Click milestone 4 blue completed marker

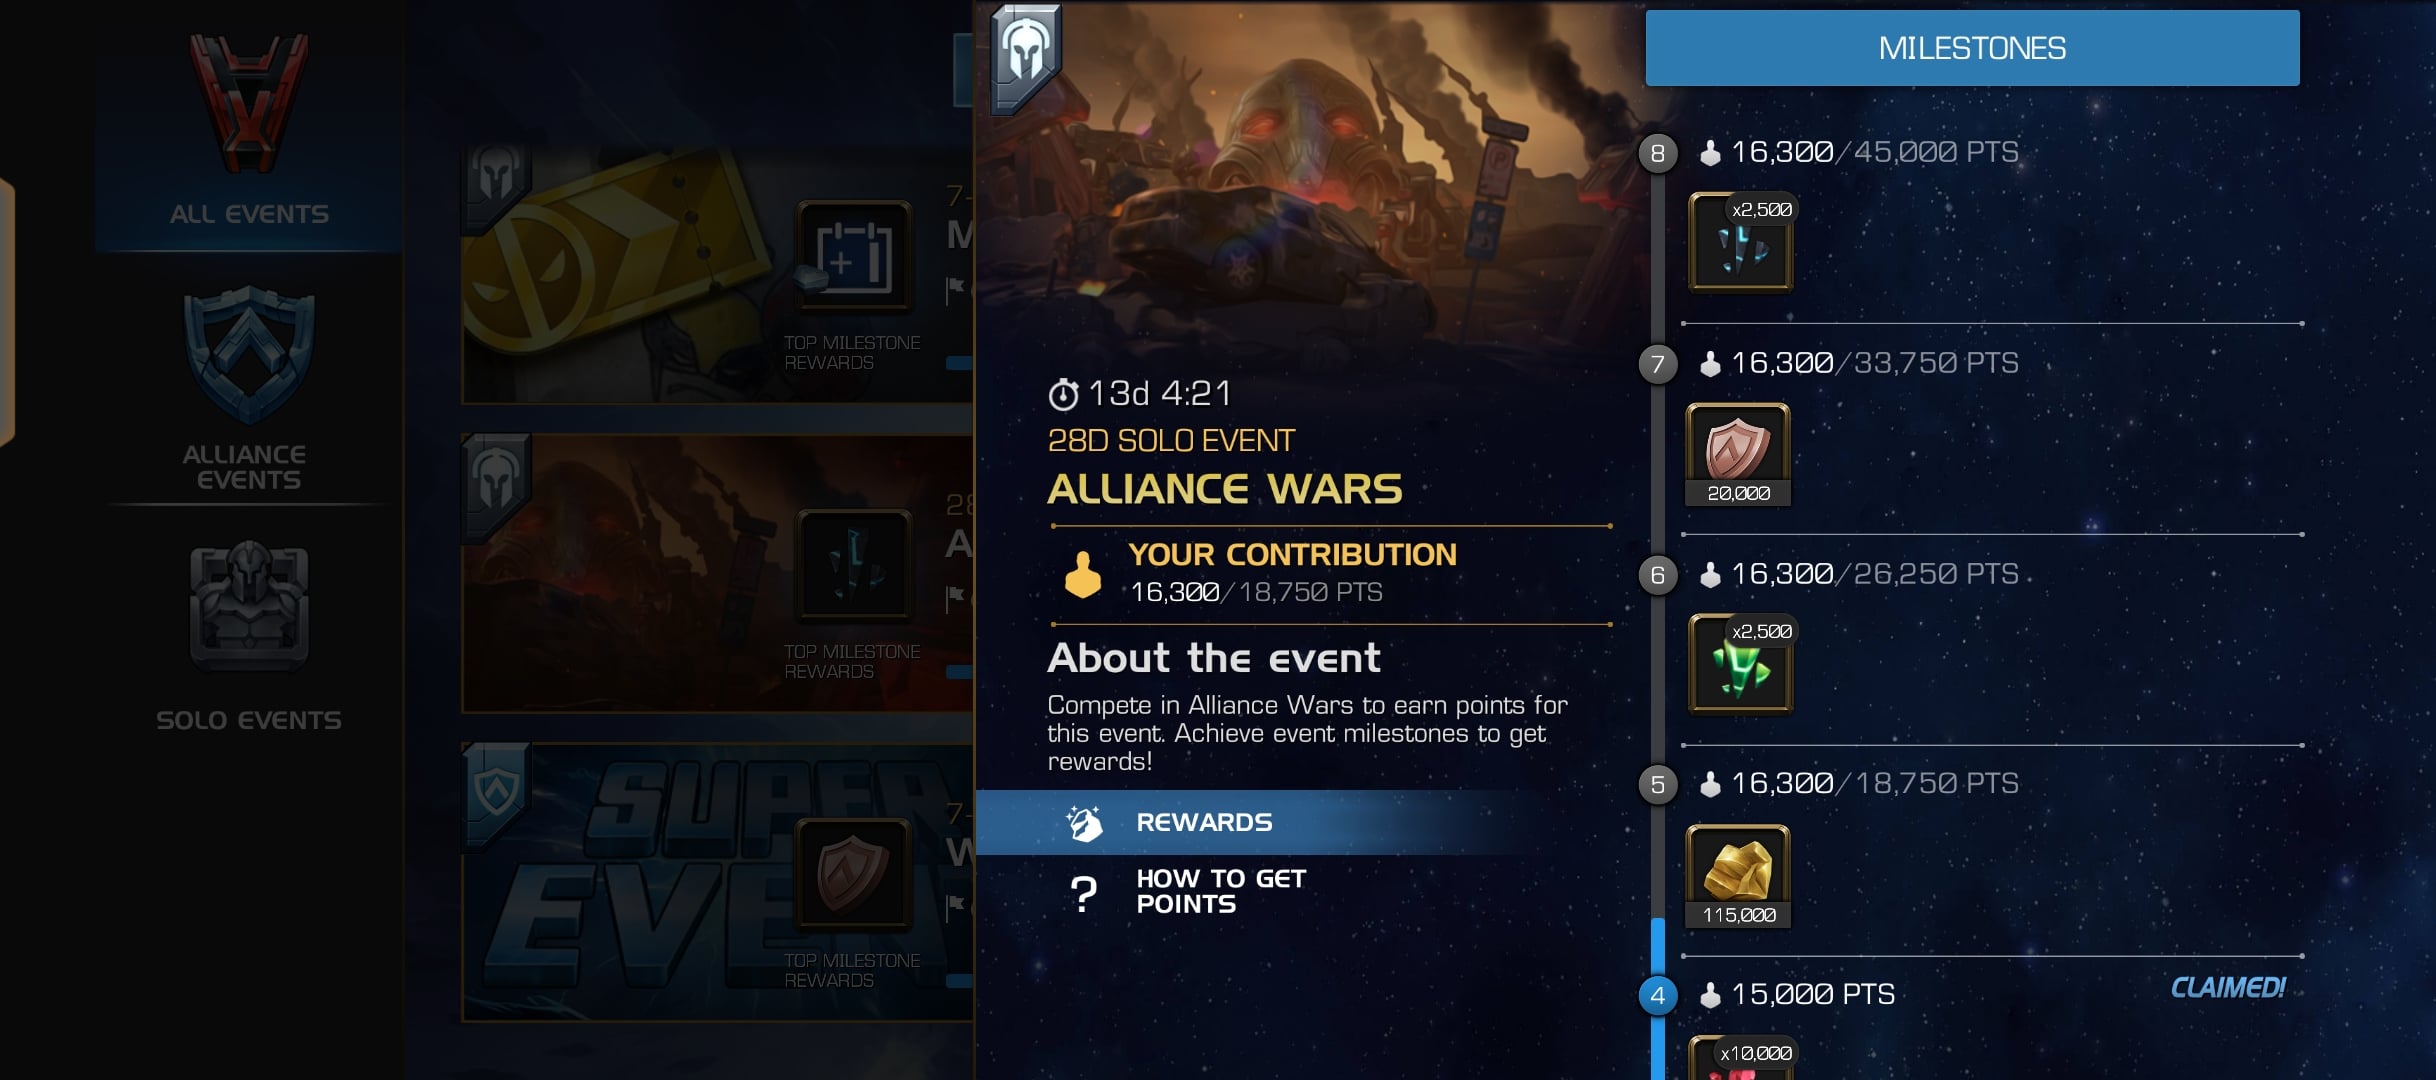pos(1658,996)
